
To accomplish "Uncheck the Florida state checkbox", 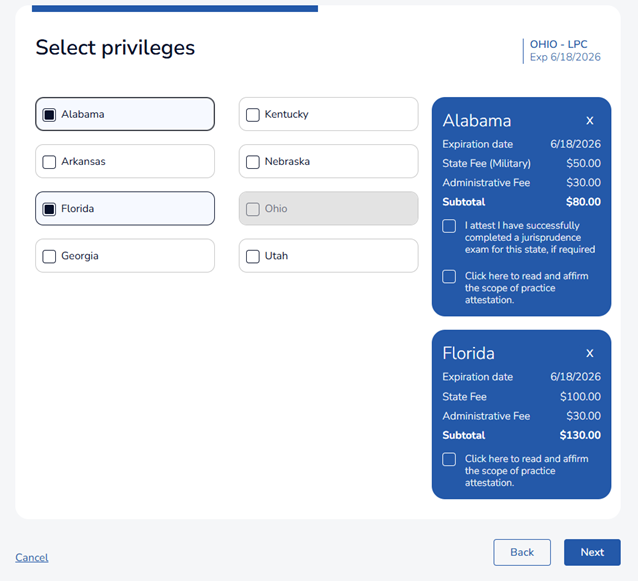I will (49, 209).
